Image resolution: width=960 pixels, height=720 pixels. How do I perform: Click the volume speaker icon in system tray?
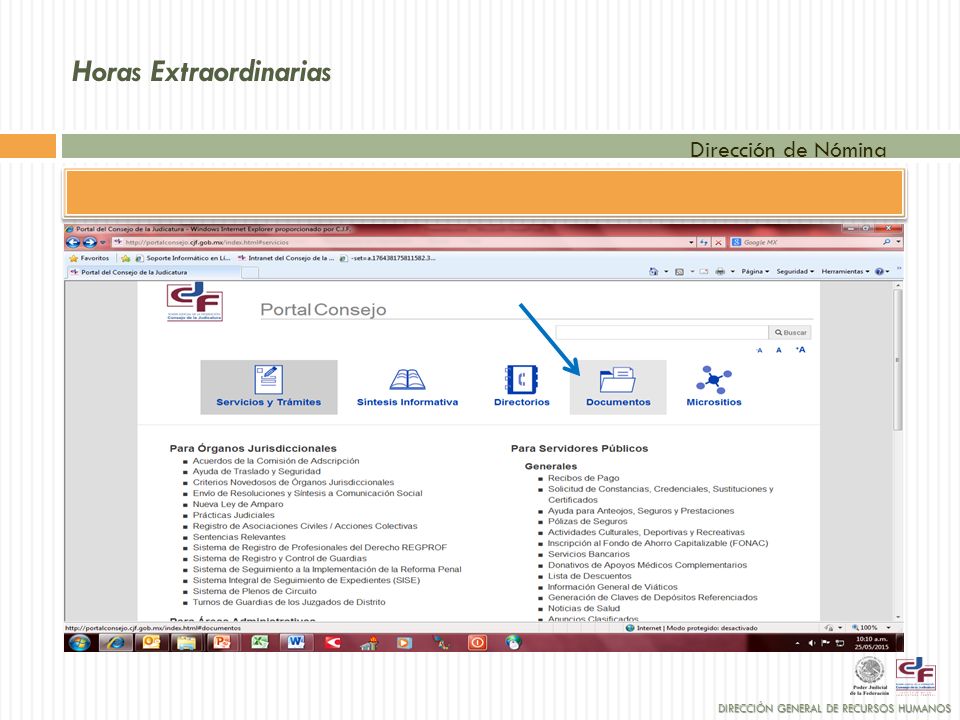click(812, 643)
